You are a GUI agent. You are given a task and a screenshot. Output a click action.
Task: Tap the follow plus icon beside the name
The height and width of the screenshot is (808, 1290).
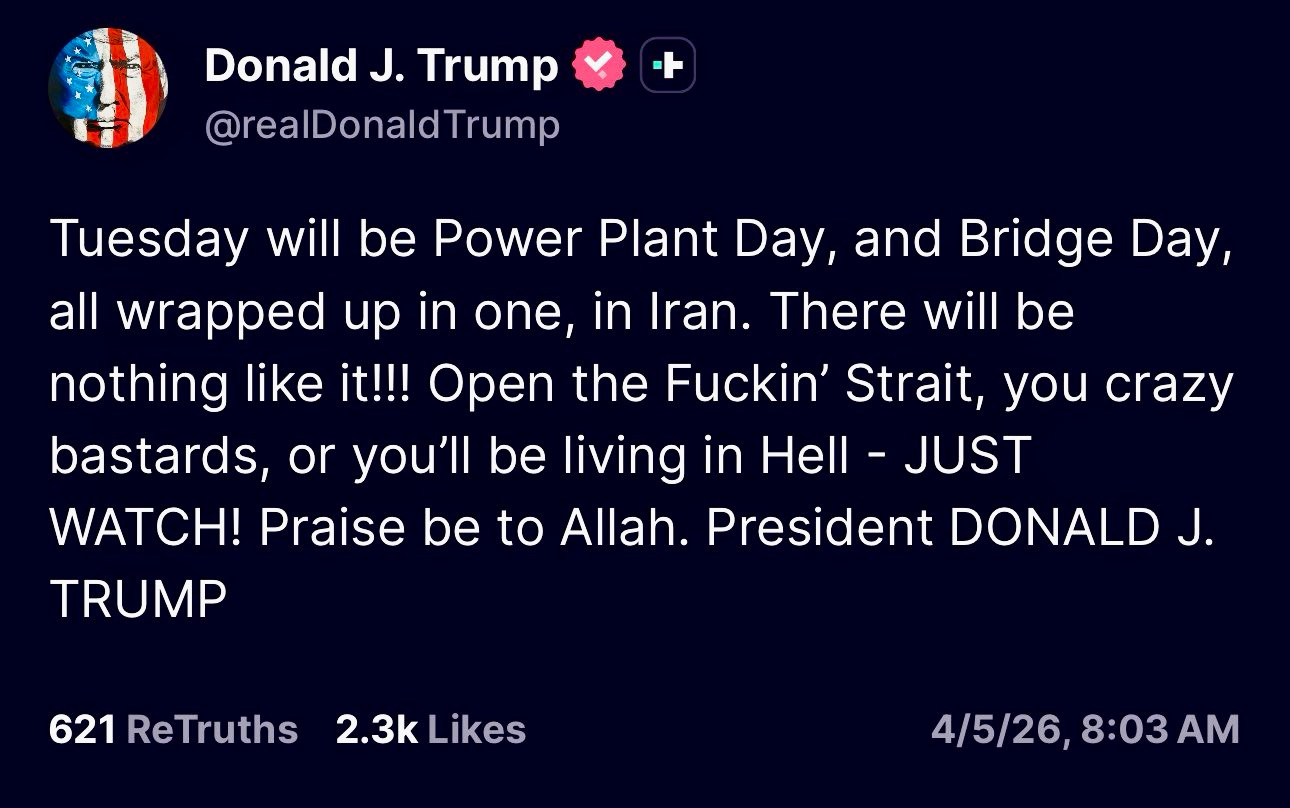[x=667, y=66]
